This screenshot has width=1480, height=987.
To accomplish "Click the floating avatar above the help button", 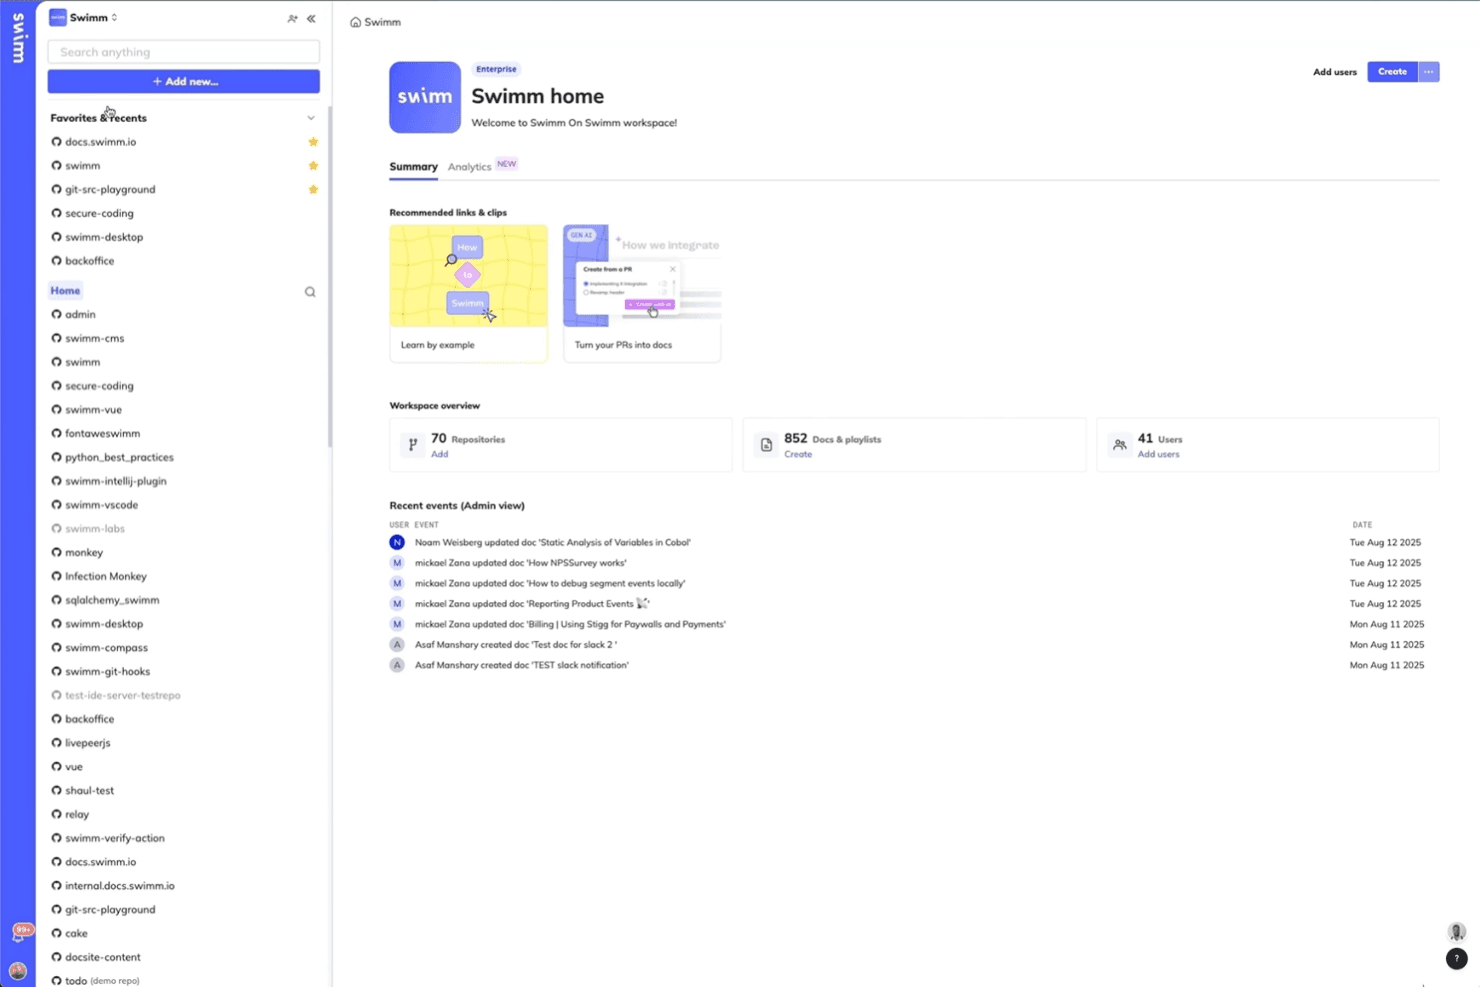I will pos(1456,932).
